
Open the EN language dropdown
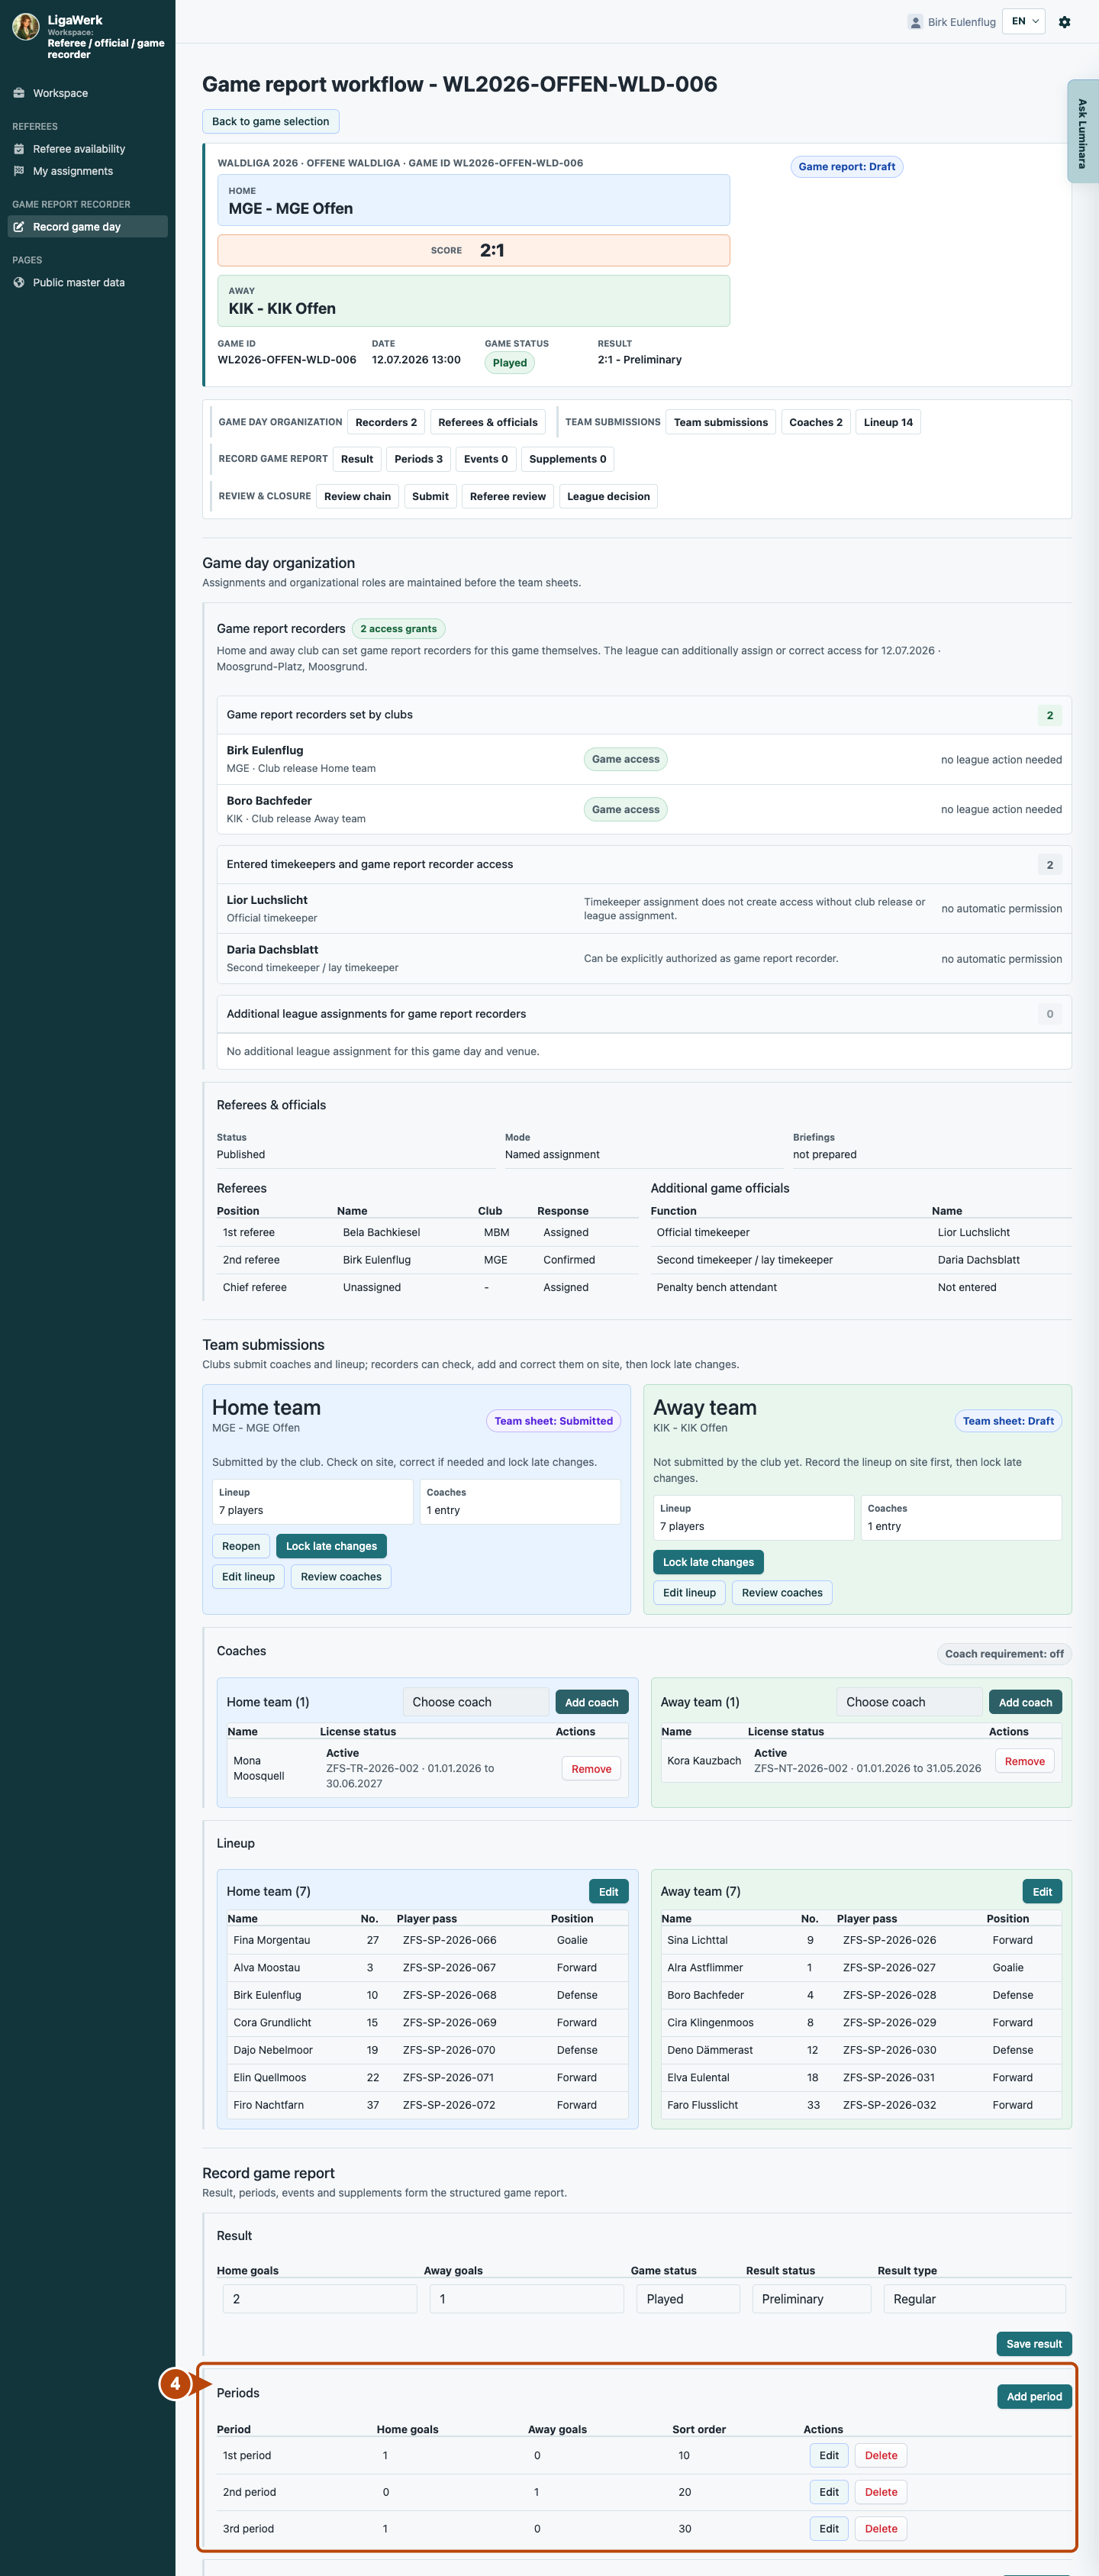[x=1024, y=21]
